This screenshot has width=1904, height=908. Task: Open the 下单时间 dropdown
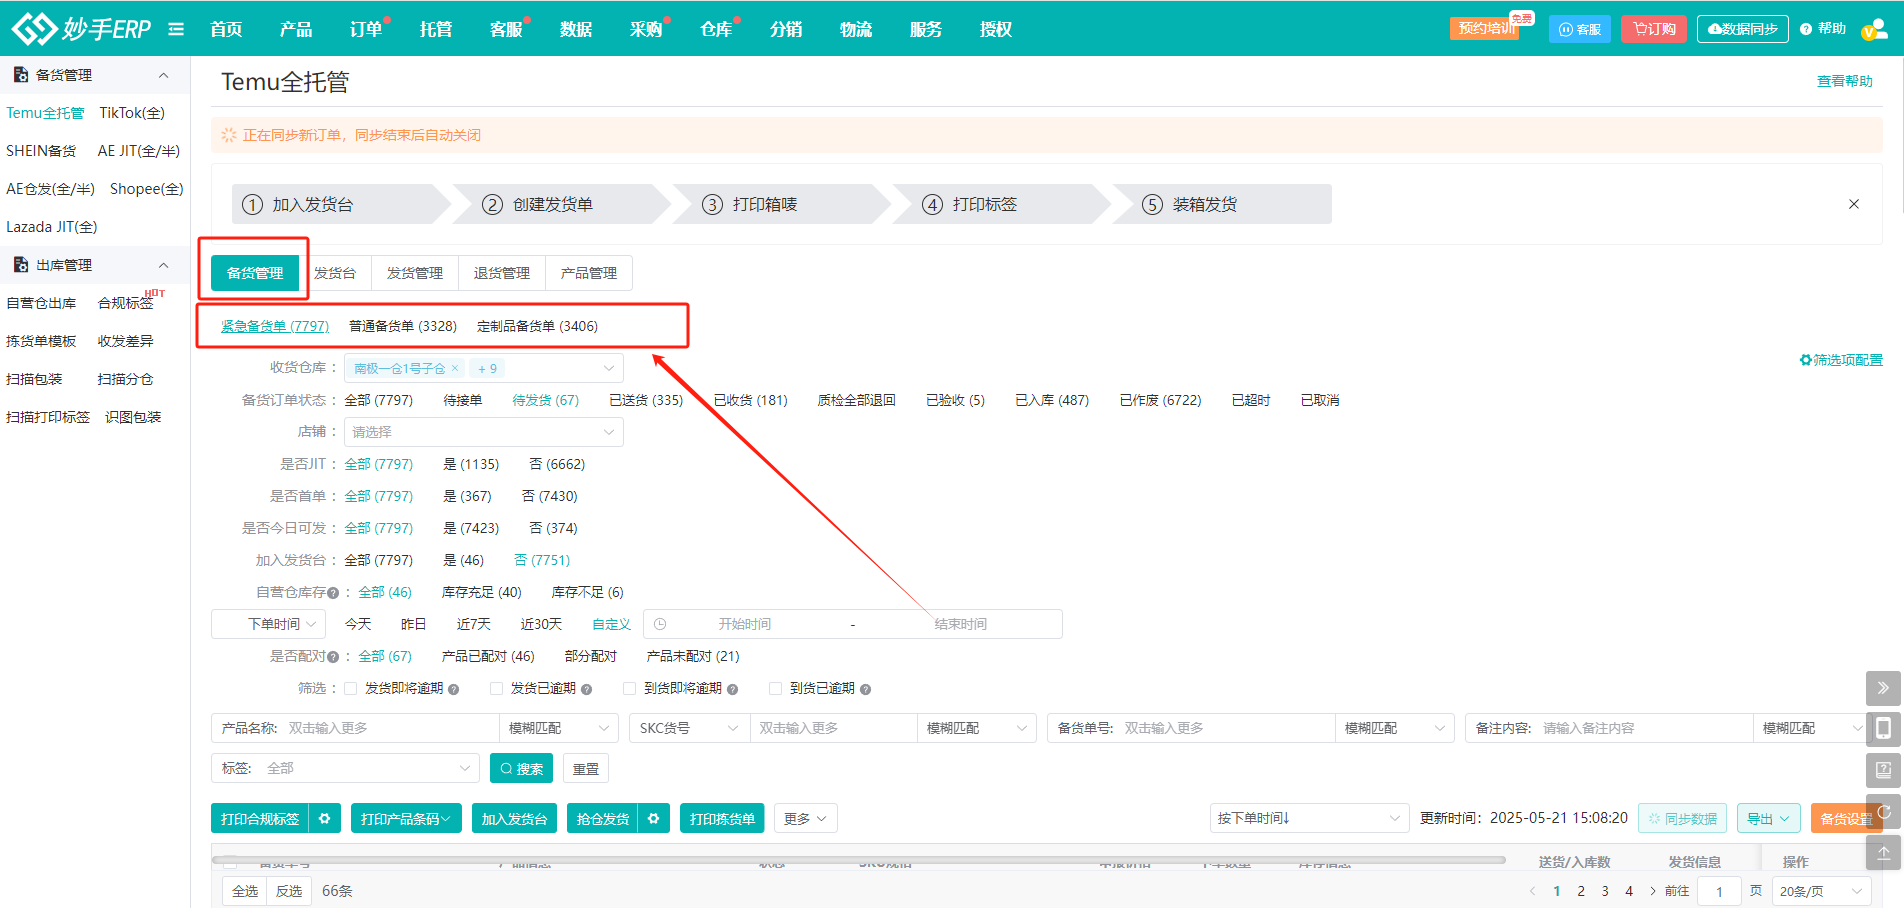point(269,624)
